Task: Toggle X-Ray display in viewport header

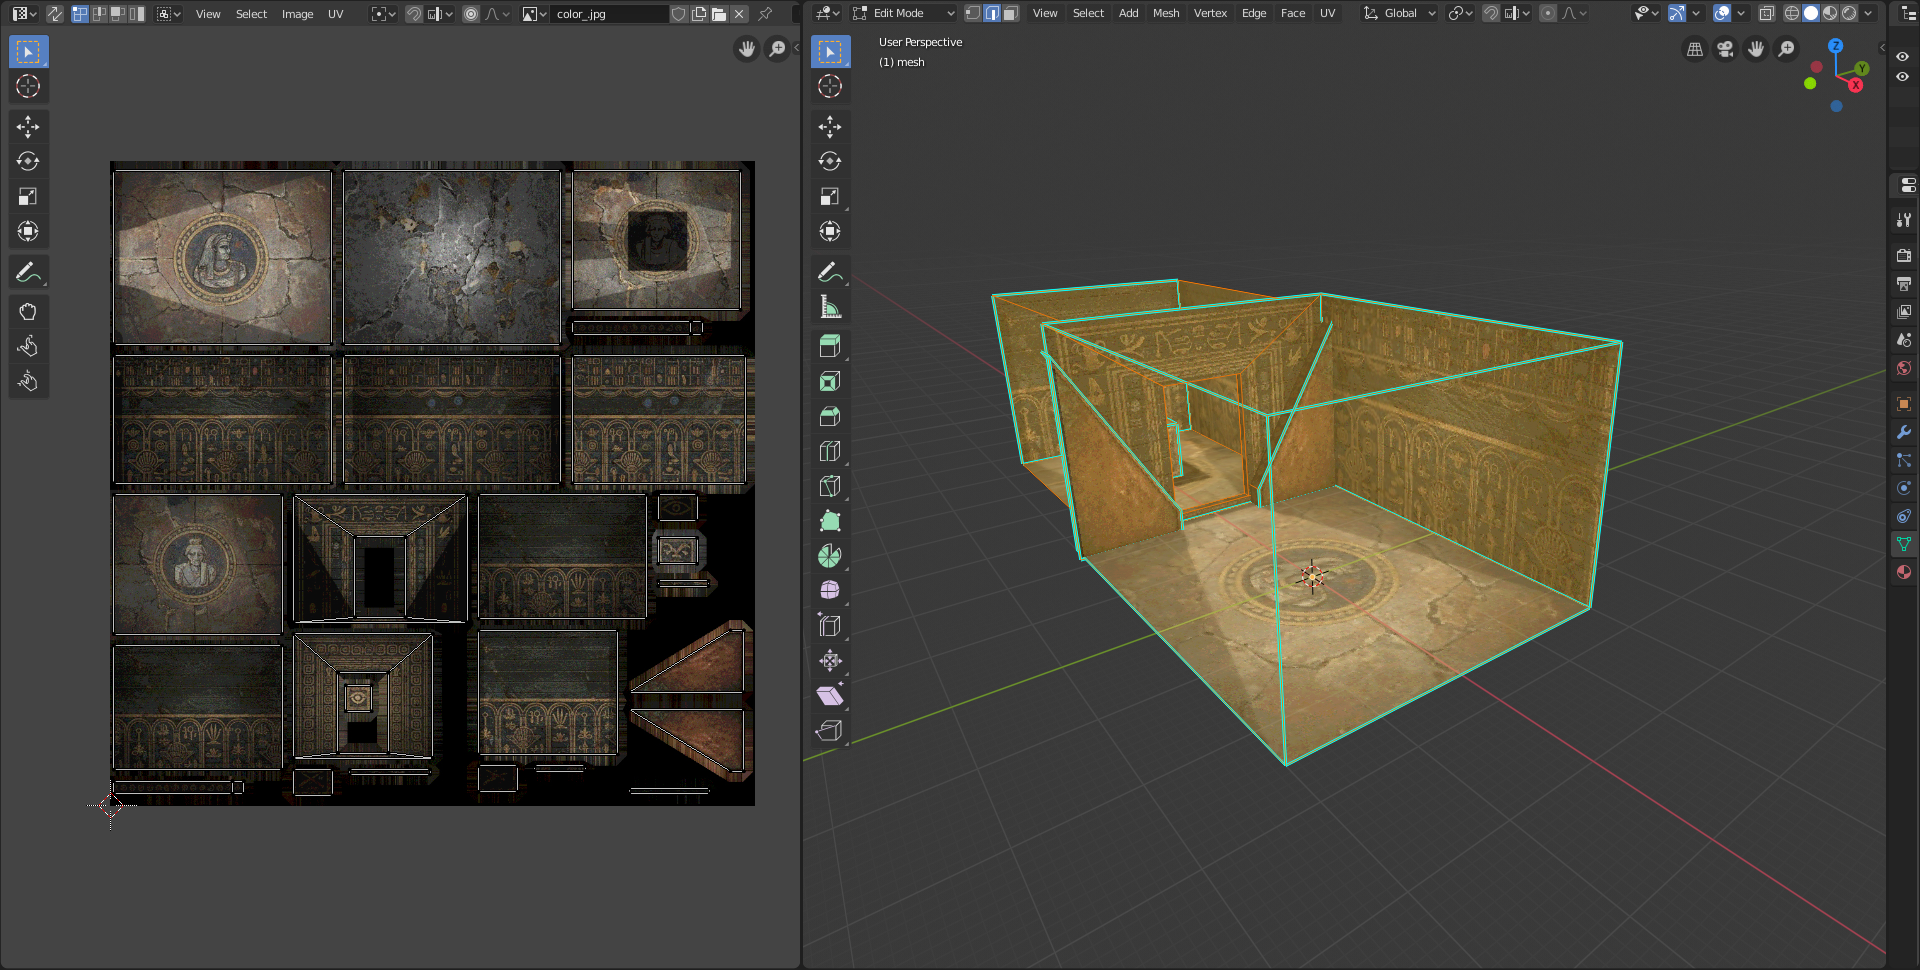Action: (1767, 13)
